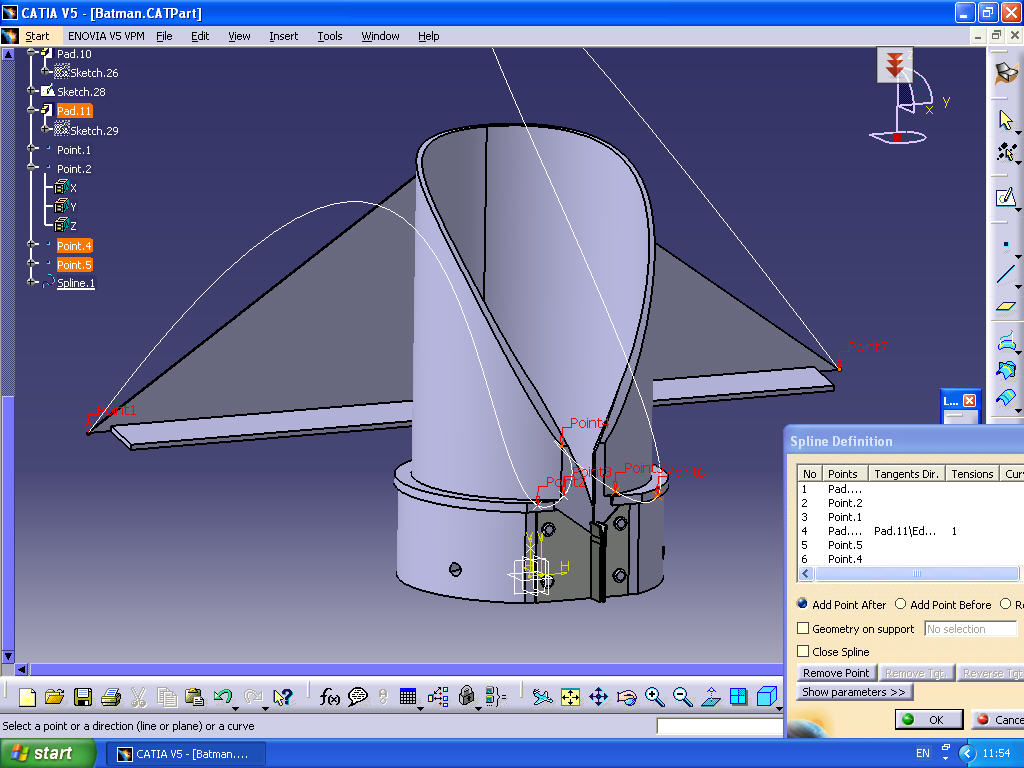The image size is (1024, 768).
Task: Click the New document icon
Action: 27,697
